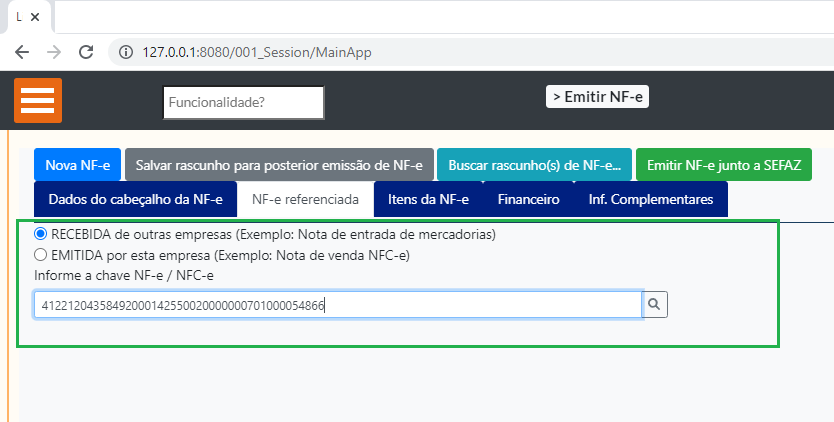Reload the page with the refresh icon
834x422 pixels.
(86, 52)
